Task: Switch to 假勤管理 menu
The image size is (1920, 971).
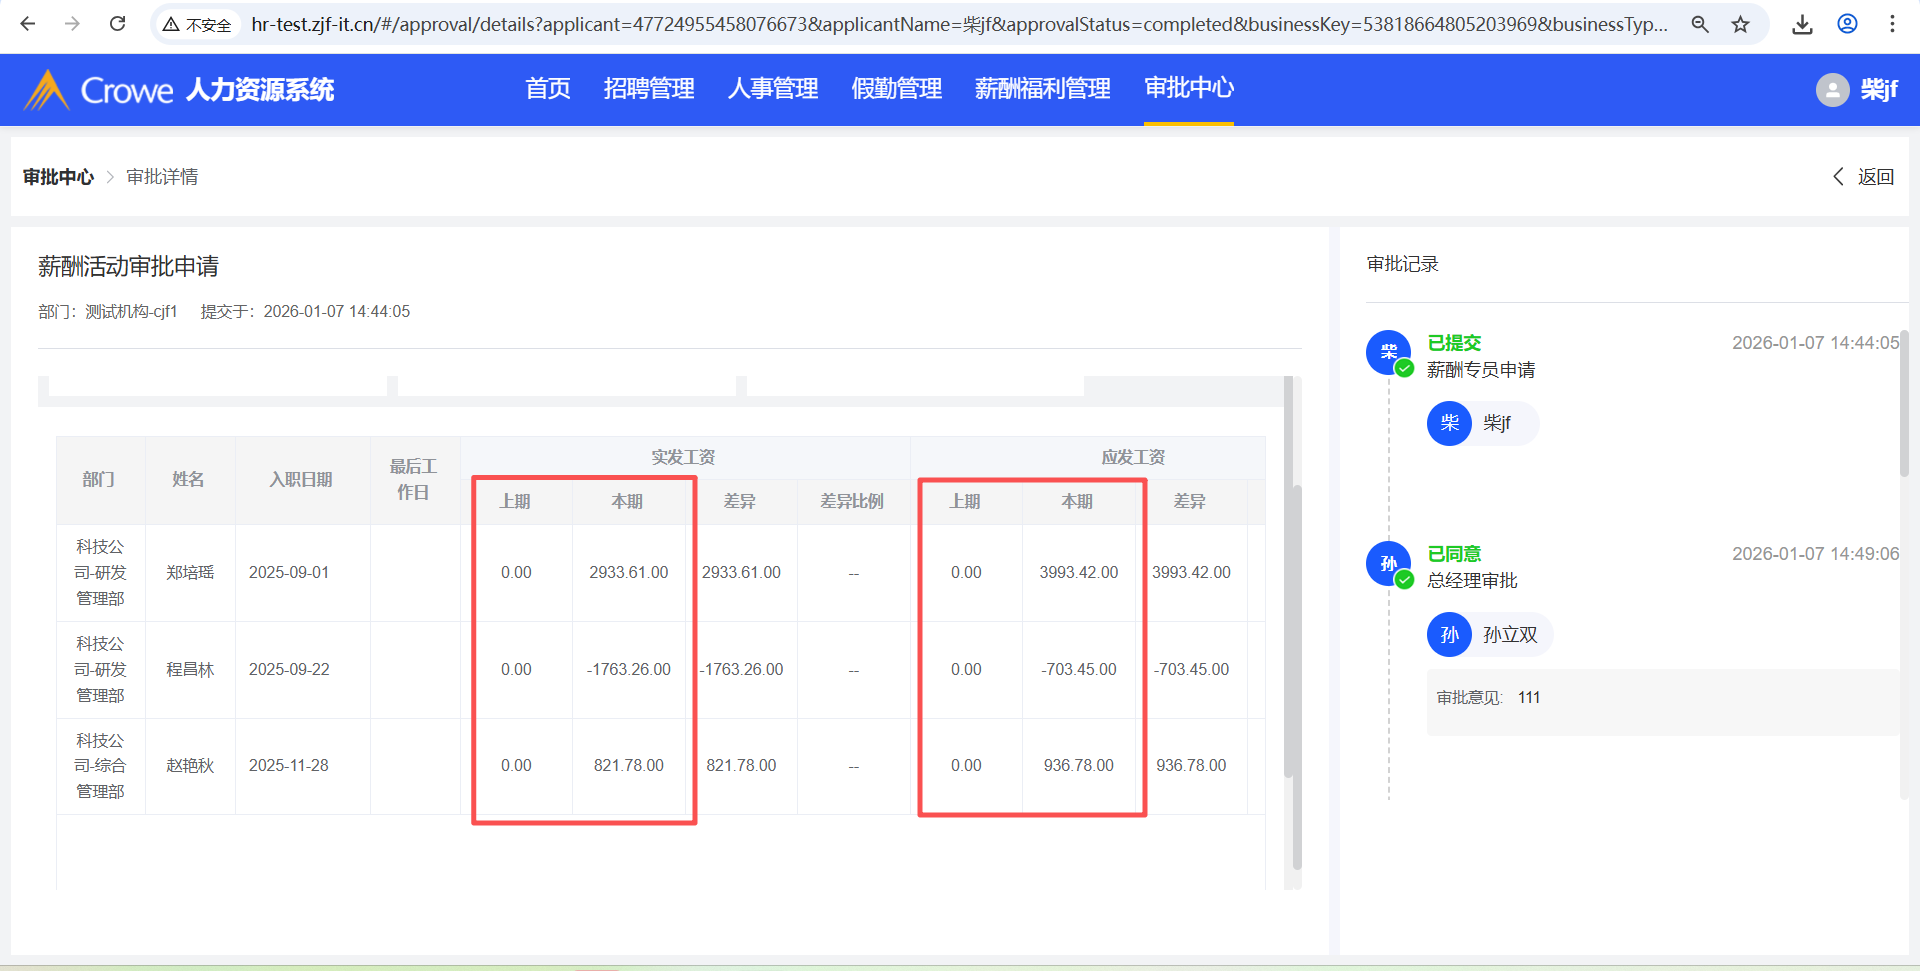Action: coord(896,89)
